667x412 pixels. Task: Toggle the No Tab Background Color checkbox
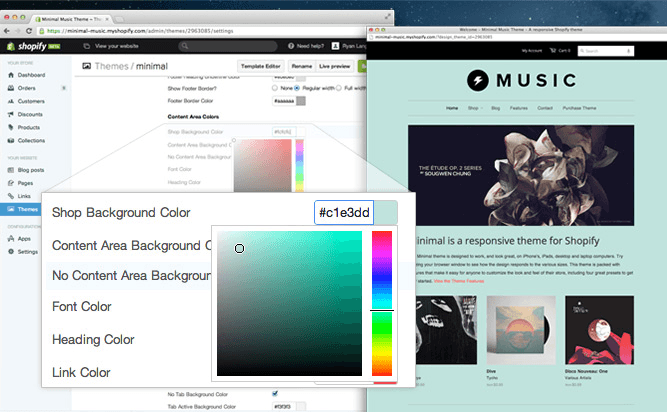(275, 393)
